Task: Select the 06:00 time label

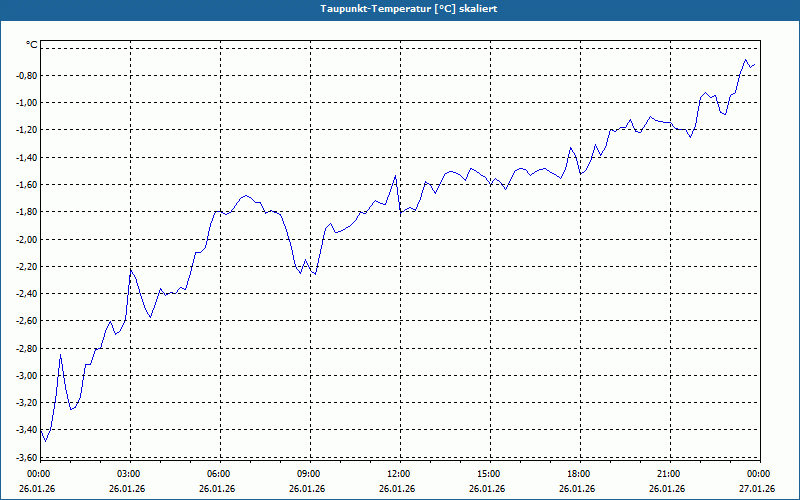Action: coord(219,474)
